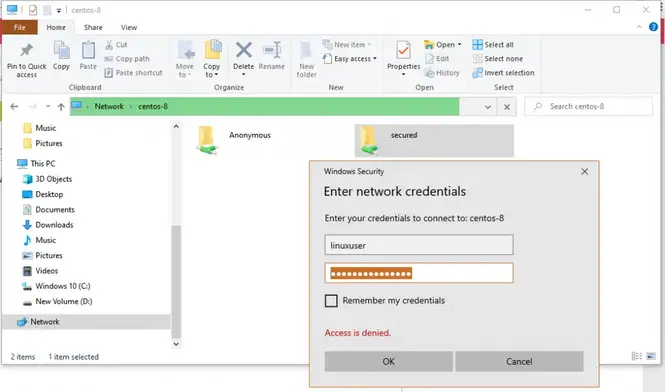Click navigation pane scroll up arrow
This screenshot has height=392, width=665.
tap(176, 126)
